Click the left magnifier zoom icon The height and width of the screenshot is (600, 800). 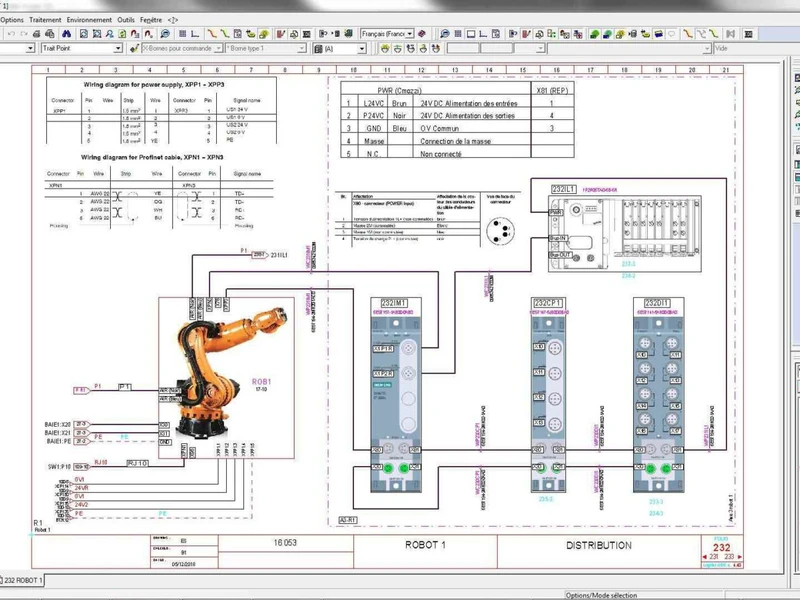pyautogui.click(x=165, y=34)
